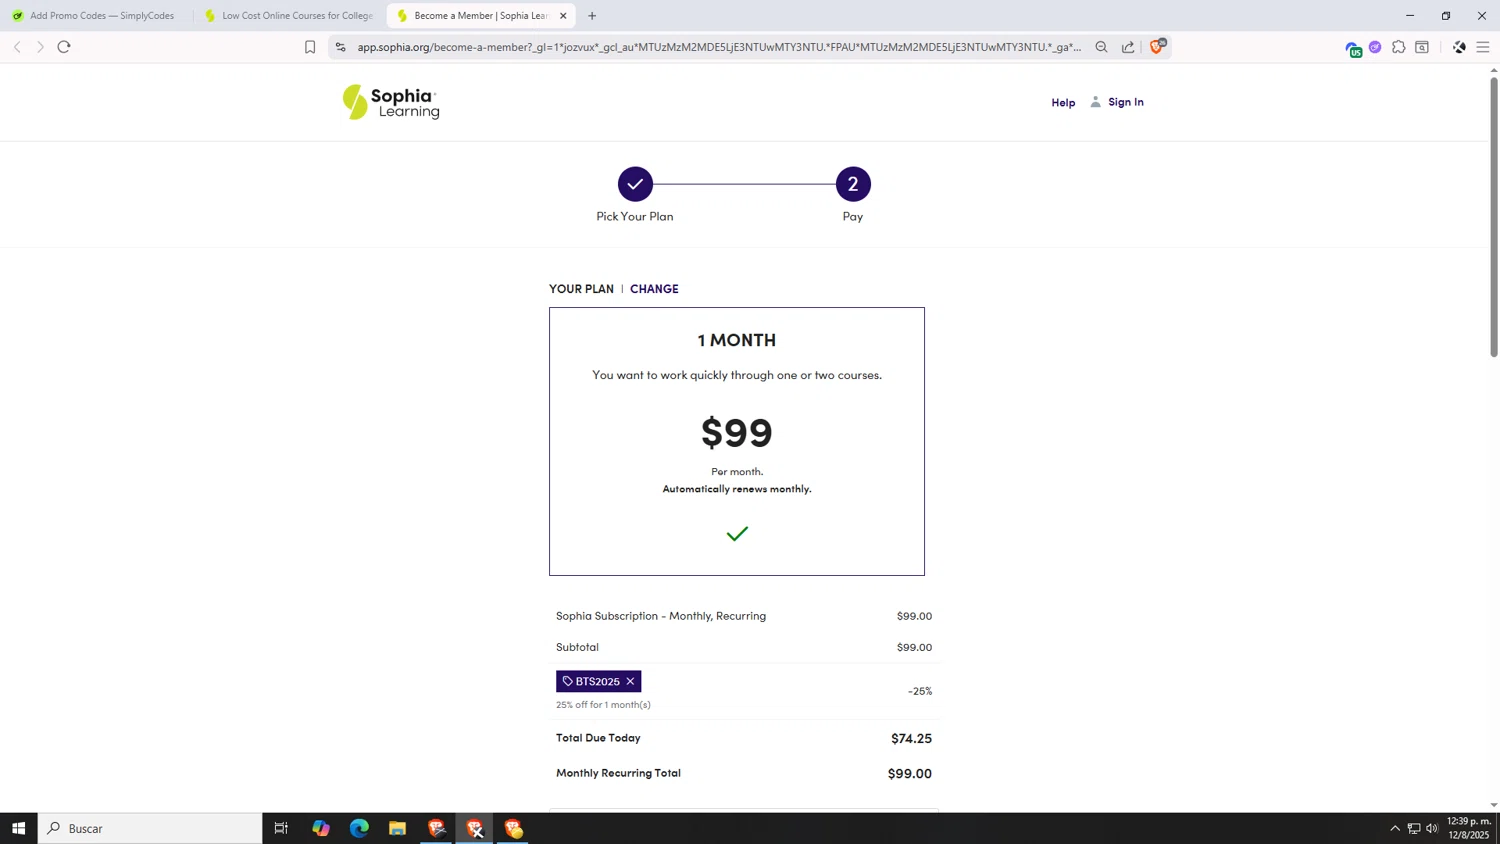Reload the page with refresh icon
This screenshot has width=1500, height=844.
(64, 47)
